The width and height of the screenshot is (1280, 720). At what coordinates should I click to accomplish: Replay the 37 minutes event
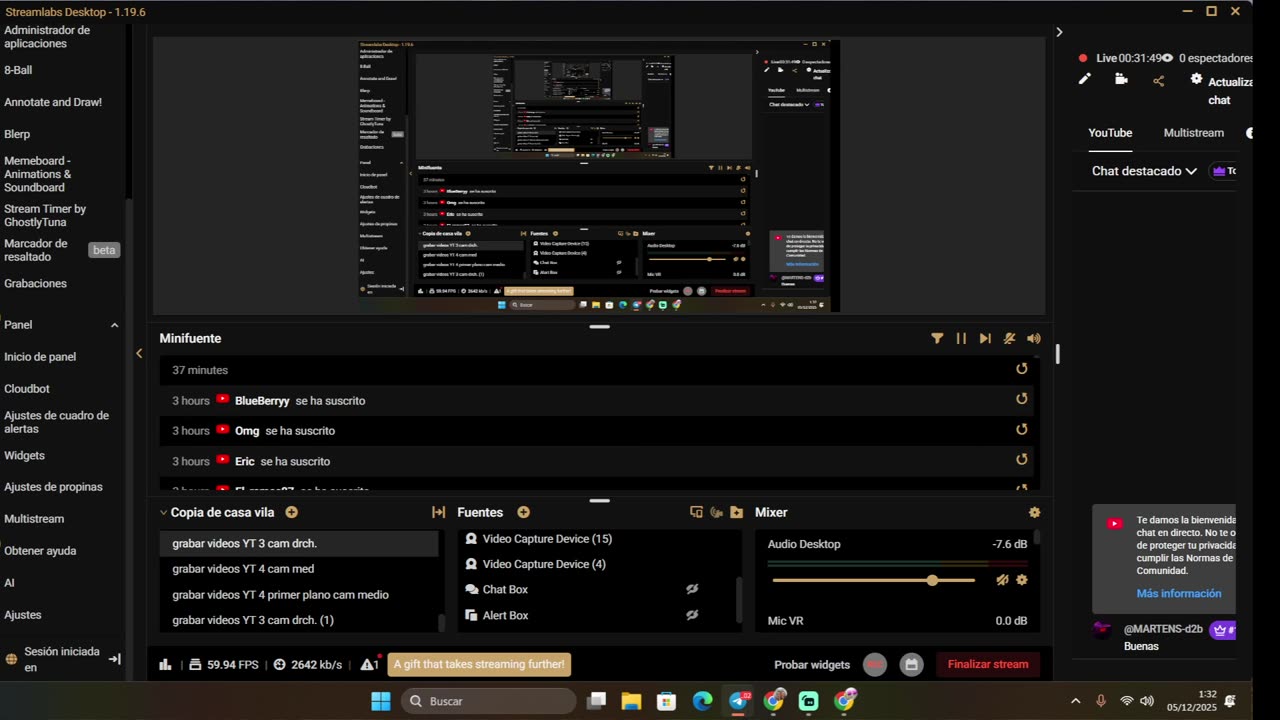[x=1021, y=369]
